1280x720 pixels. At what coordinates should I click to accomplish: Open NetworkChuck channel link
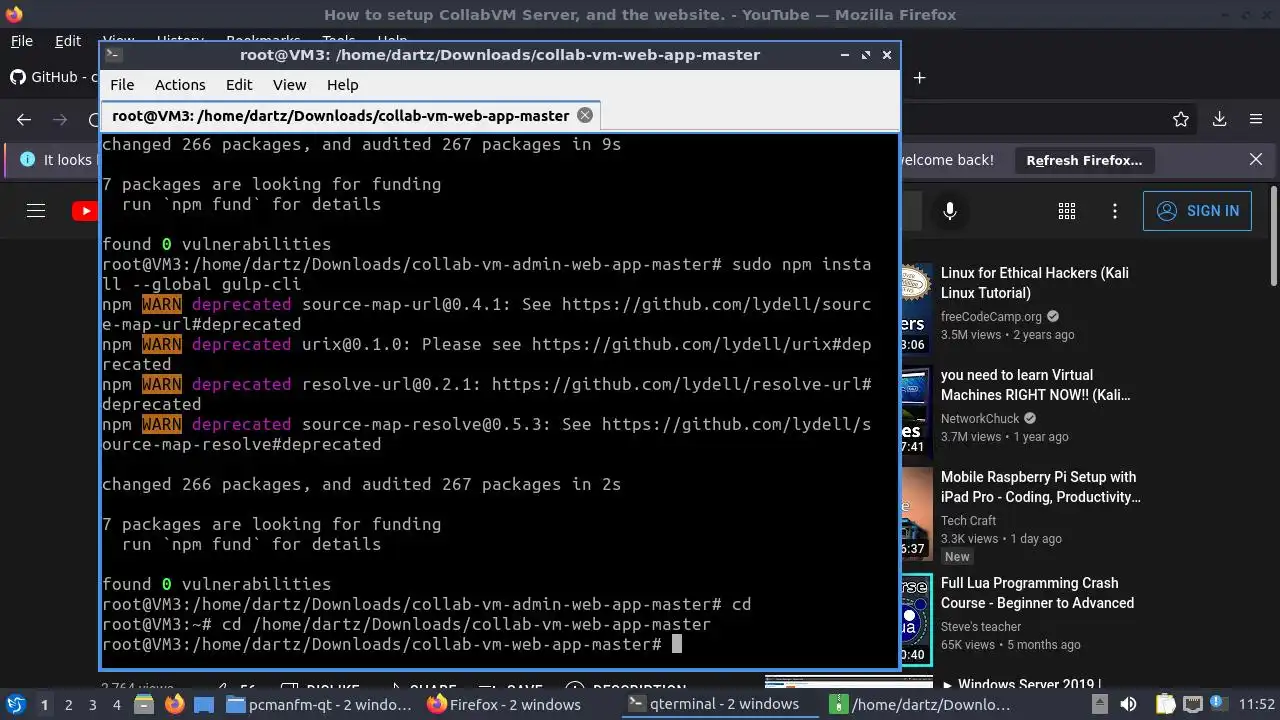point(980,419)
